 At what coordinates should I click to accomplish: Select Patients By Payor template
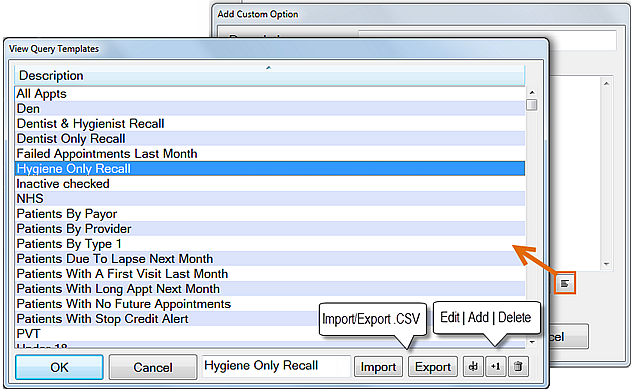point(270,214)
